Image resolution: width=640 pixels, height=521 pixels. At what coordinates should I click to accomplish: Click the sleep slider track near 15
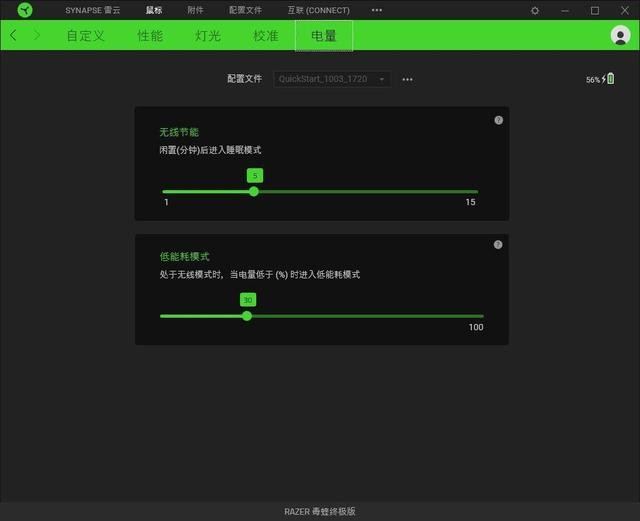[x=469, y=191]
